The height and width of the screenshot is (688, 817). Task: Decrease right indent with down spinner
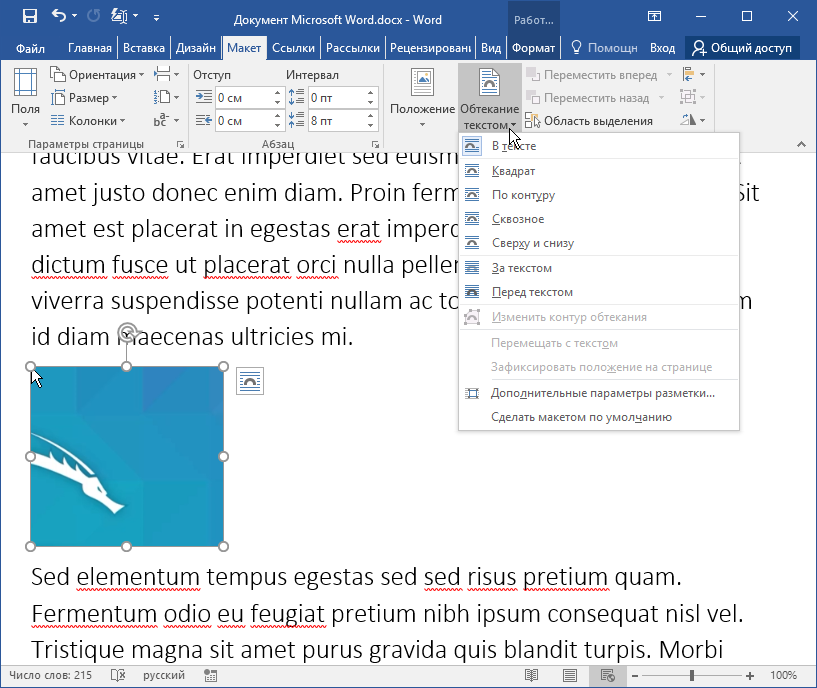click(277, 126)
